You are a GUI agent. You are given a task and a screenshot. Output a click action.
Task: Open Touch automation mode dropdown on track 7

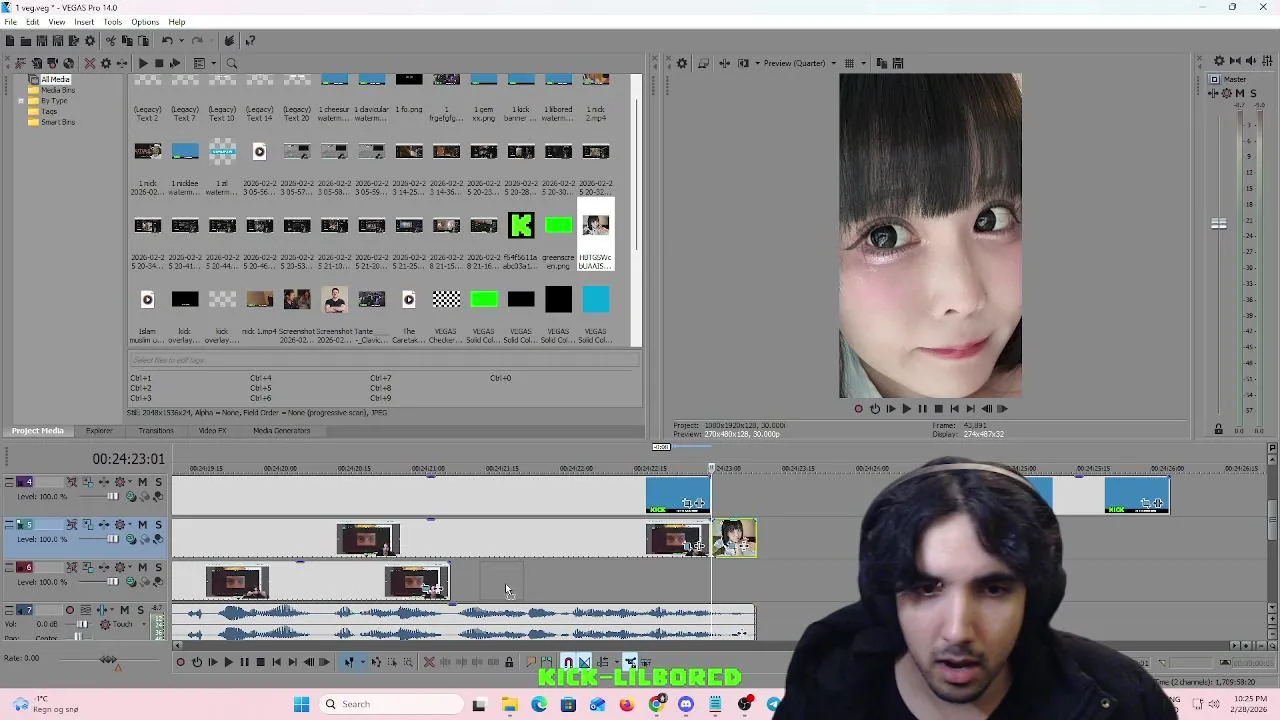(144, 624)
